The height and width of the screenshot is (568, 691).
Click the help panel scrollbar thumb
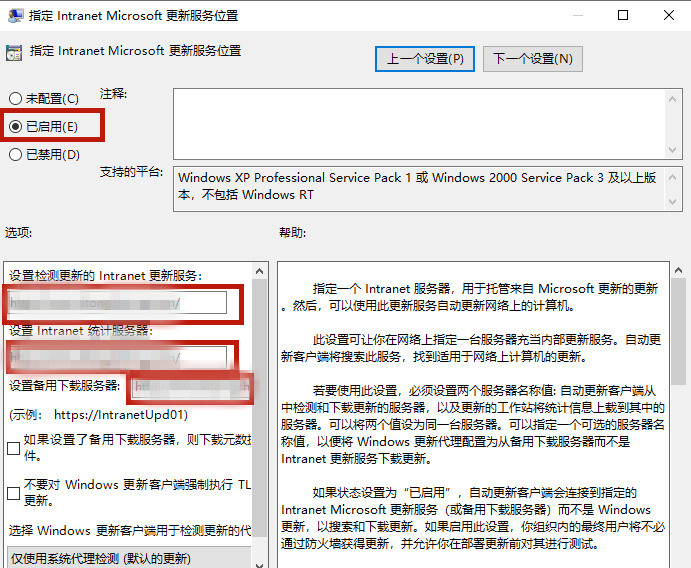(x=679, y=331)
